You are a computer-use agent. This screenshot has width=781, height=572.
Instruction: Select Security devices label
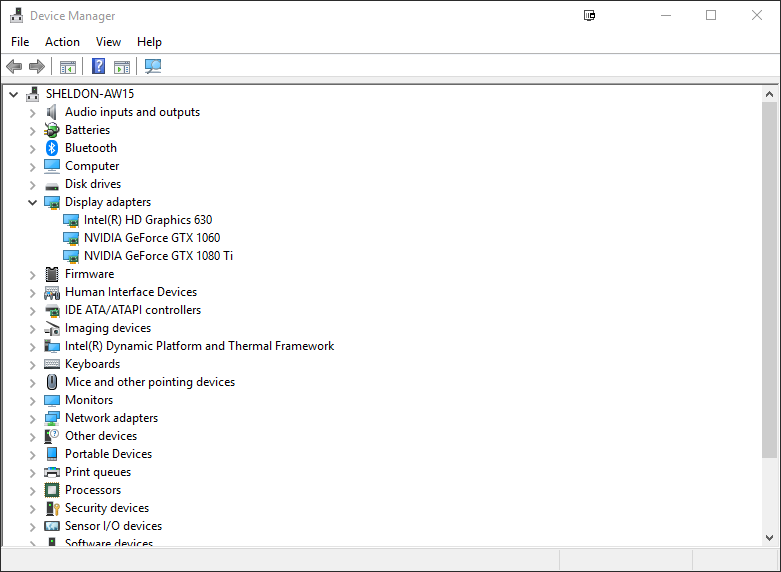coord(107,508)
